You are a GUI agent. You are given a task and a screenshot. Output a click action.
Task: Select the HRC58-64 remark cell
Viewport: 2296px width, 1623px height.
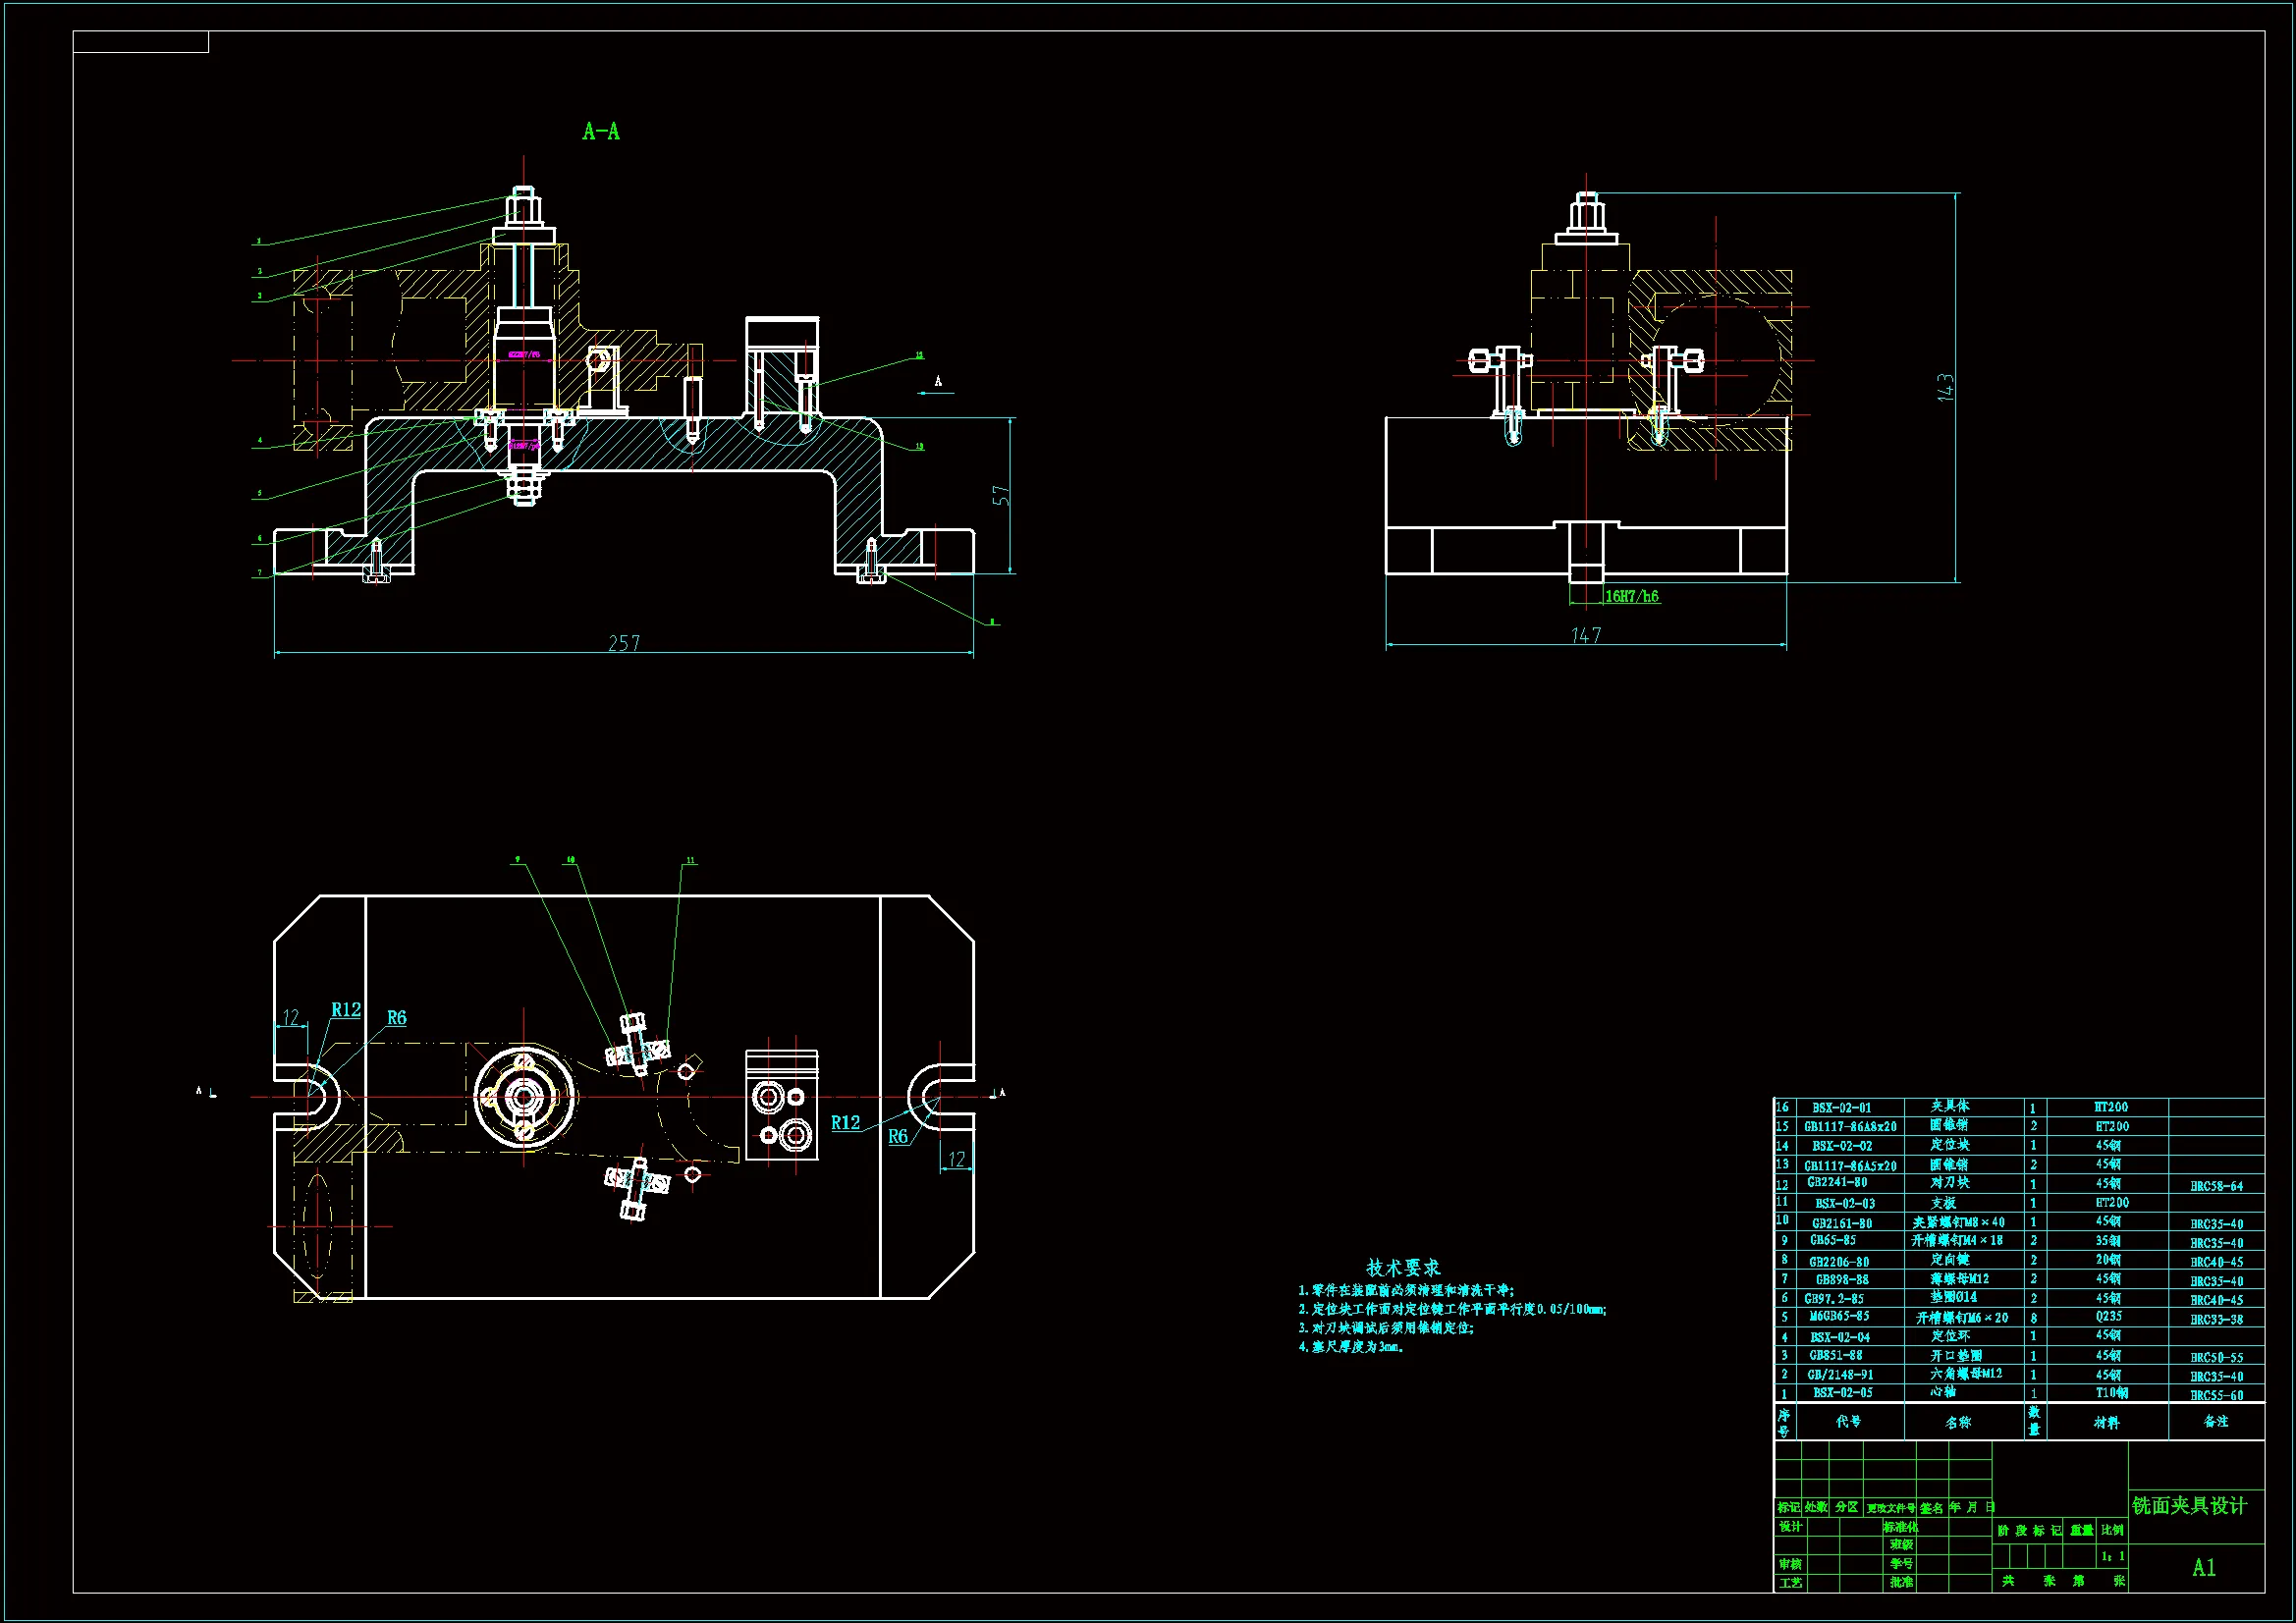(2216, 1186)
